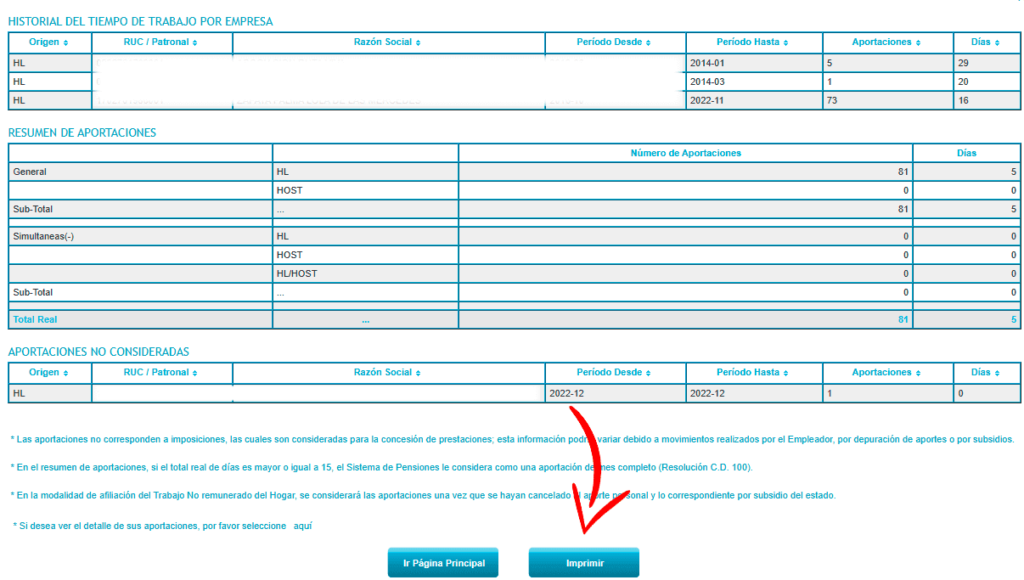Click the Resumen de Aportaciones heading

pyautogui.click(x=82, y=133)
